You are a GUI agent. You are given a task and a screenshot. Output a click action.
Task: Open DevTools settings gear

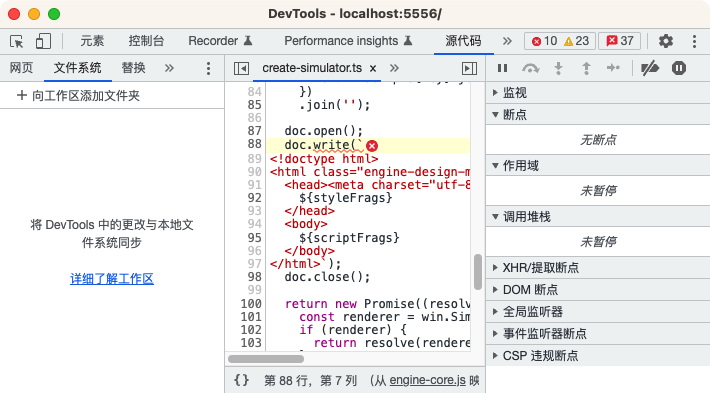coord(665,41)
